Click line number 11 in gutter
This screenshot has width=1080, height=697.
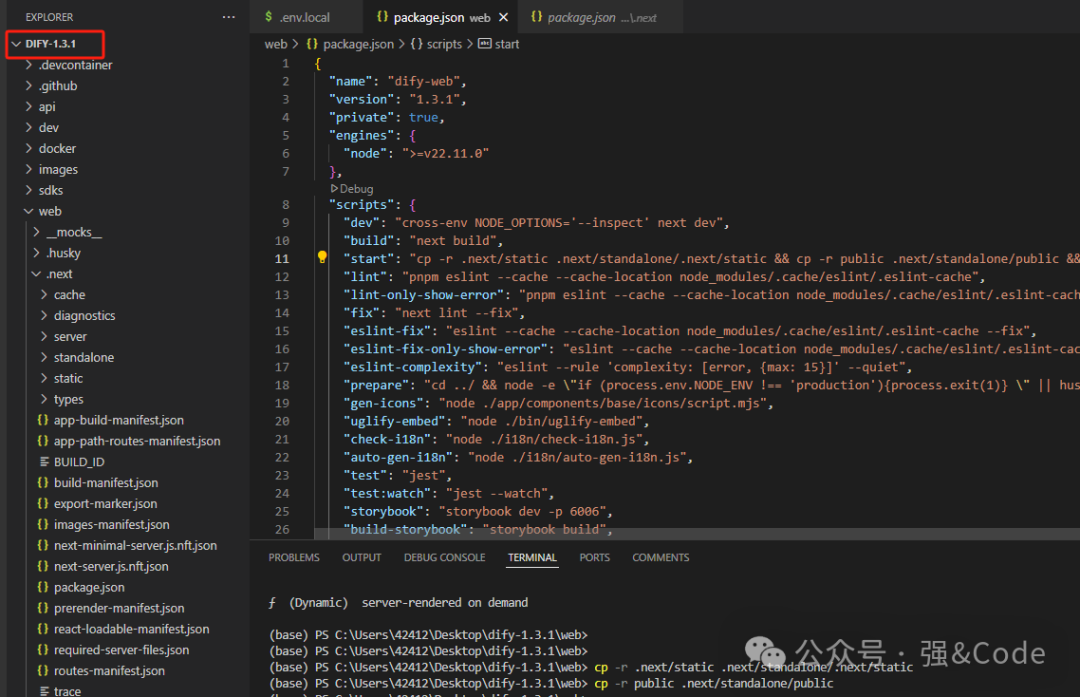point(282,259)
